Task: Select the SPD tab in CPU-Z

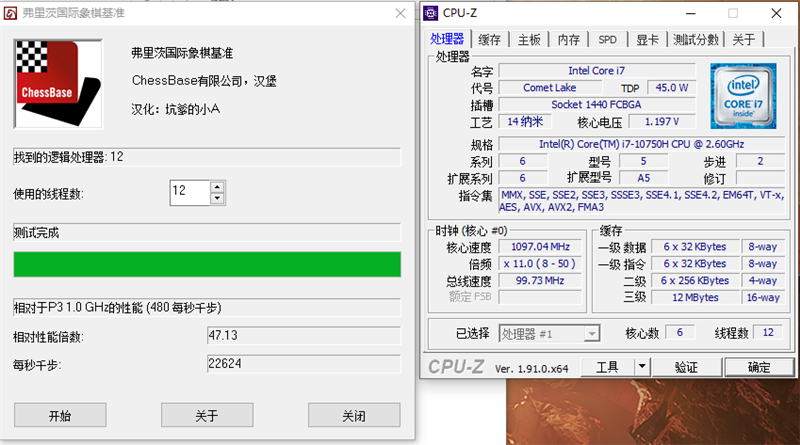Action: pos(608,39)
